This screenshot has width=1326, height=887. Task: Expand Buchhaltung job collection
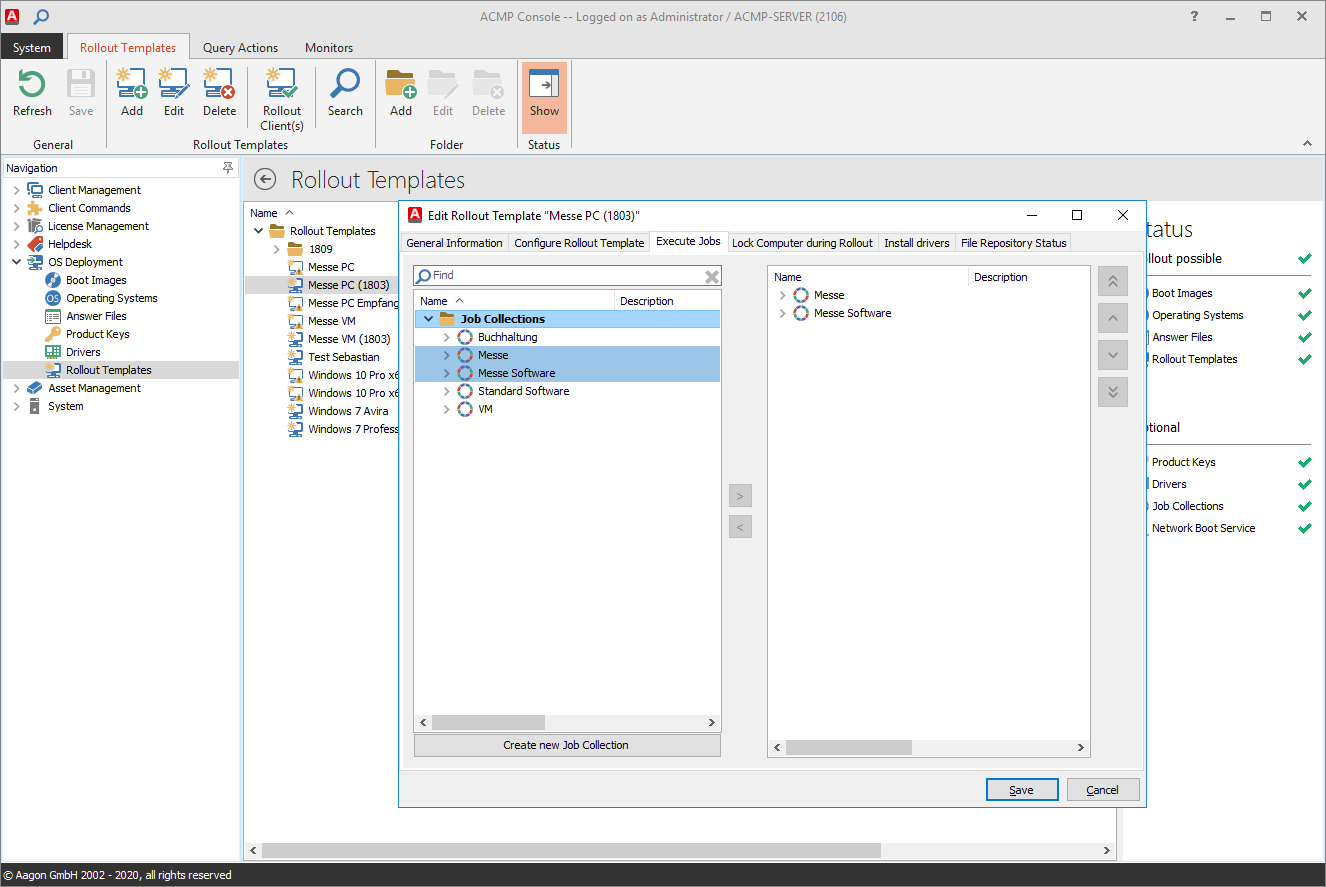click(x=446, y=337)
